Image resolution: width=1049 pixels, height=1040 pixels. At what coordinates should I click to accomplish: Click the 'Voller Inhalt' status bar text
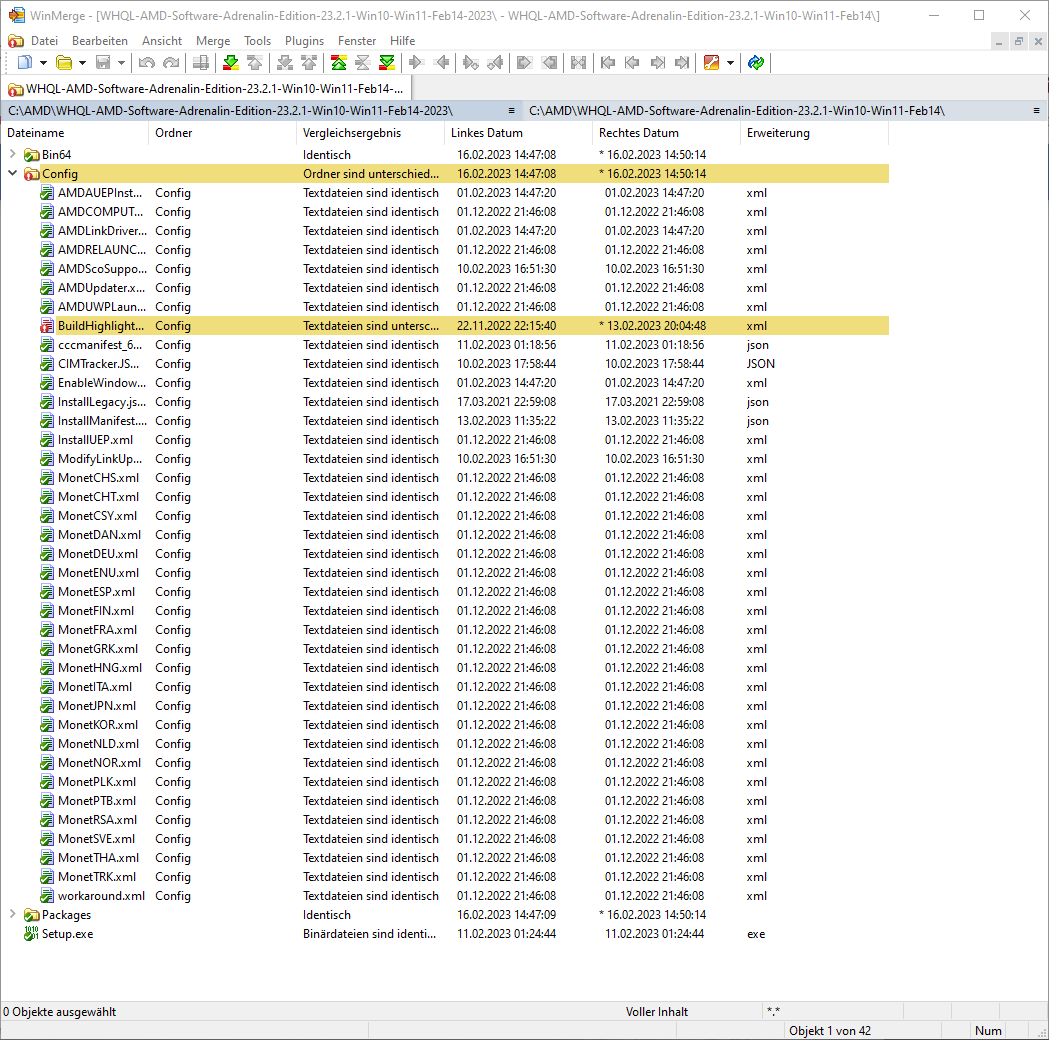point(656,1012)
